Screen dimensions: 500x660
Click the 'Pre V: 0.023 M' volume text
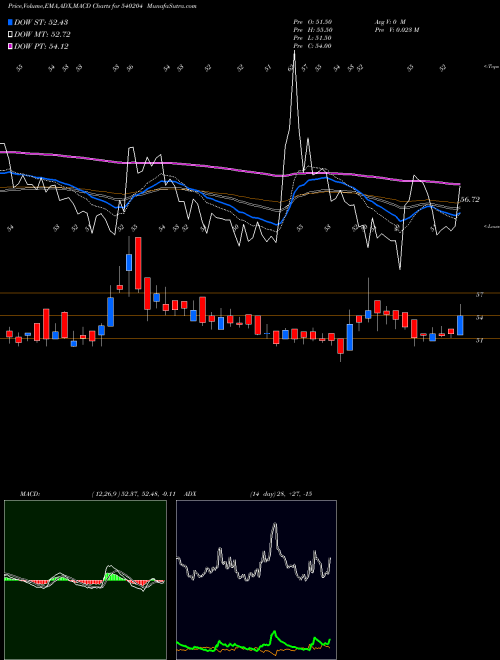[x=396, y=29]
